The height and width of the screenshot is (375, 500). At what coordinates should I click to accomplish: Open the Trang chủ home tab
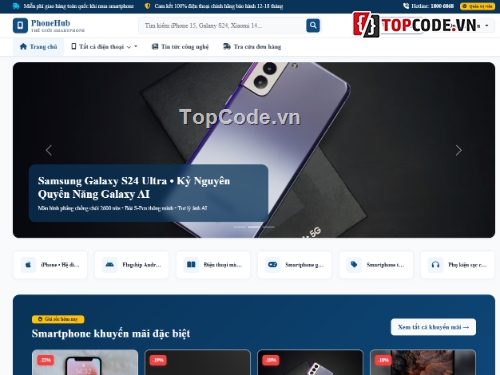coord(38,47)
